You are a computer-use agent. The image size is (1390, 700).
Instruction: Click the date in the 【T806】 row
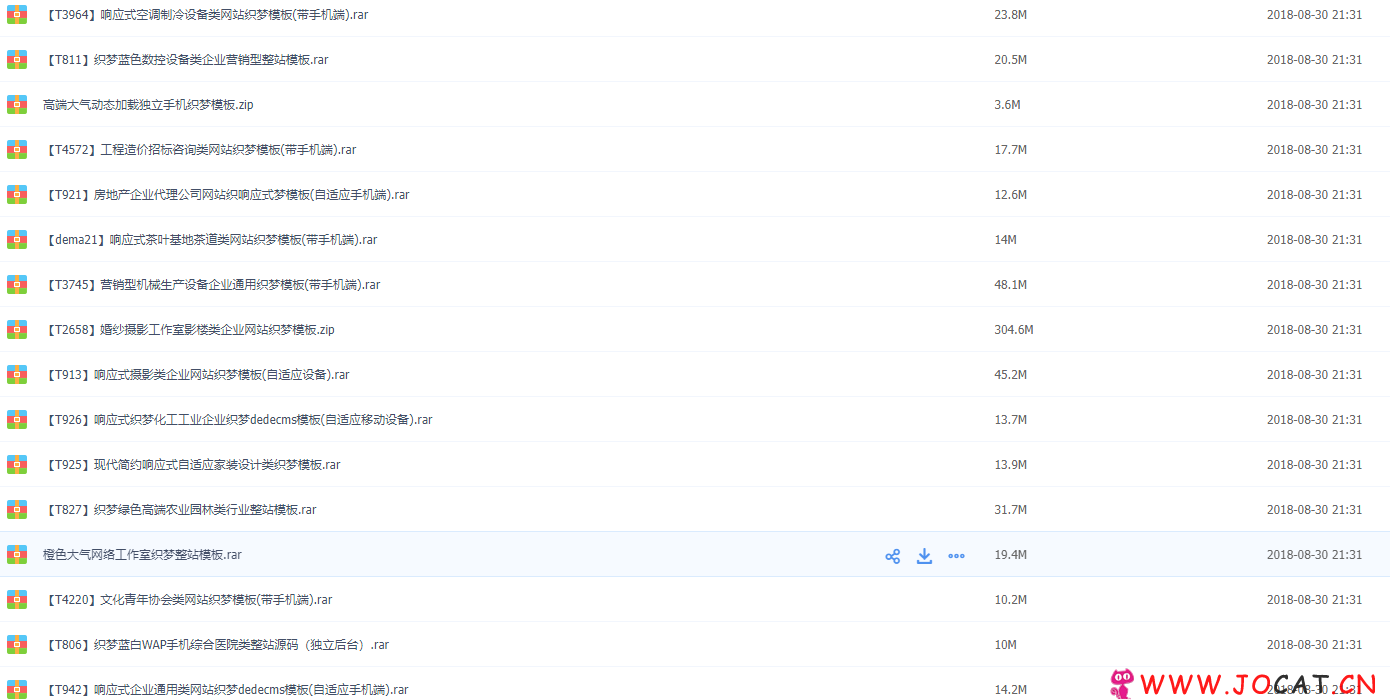tap(1314, 645)
